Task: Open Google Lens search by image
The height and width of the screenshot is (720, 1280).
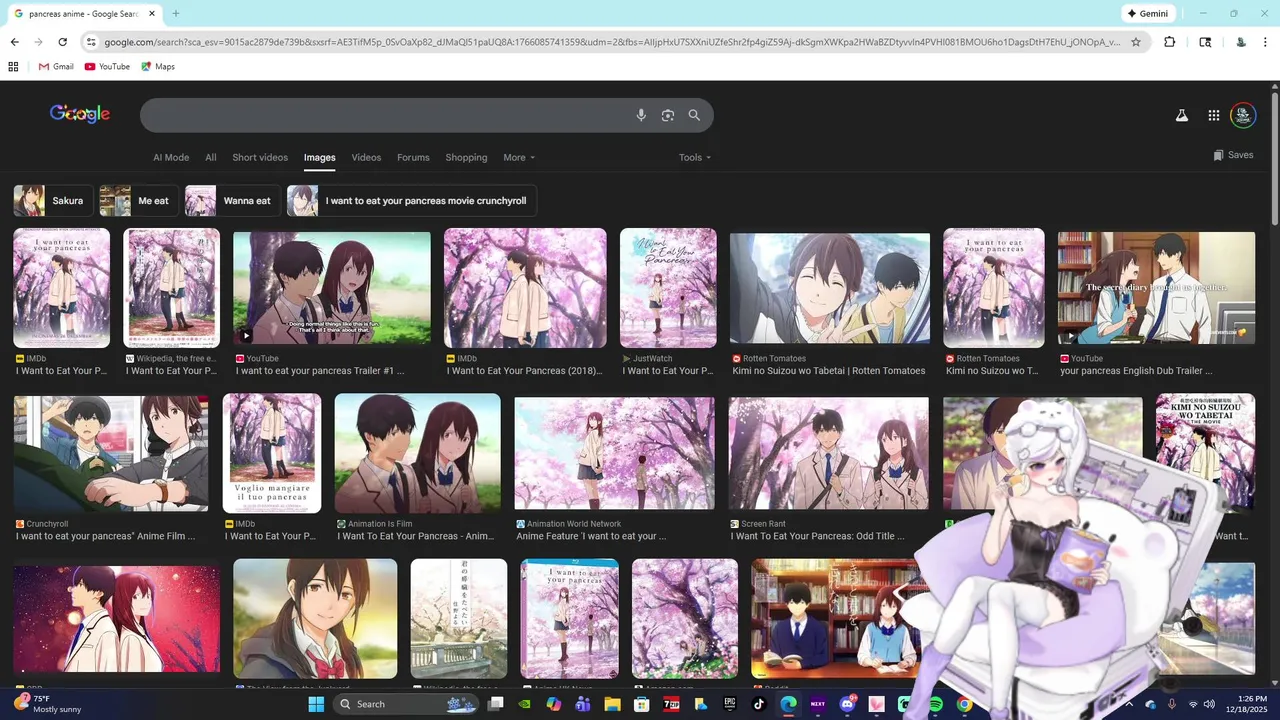Action: [668, 115]
